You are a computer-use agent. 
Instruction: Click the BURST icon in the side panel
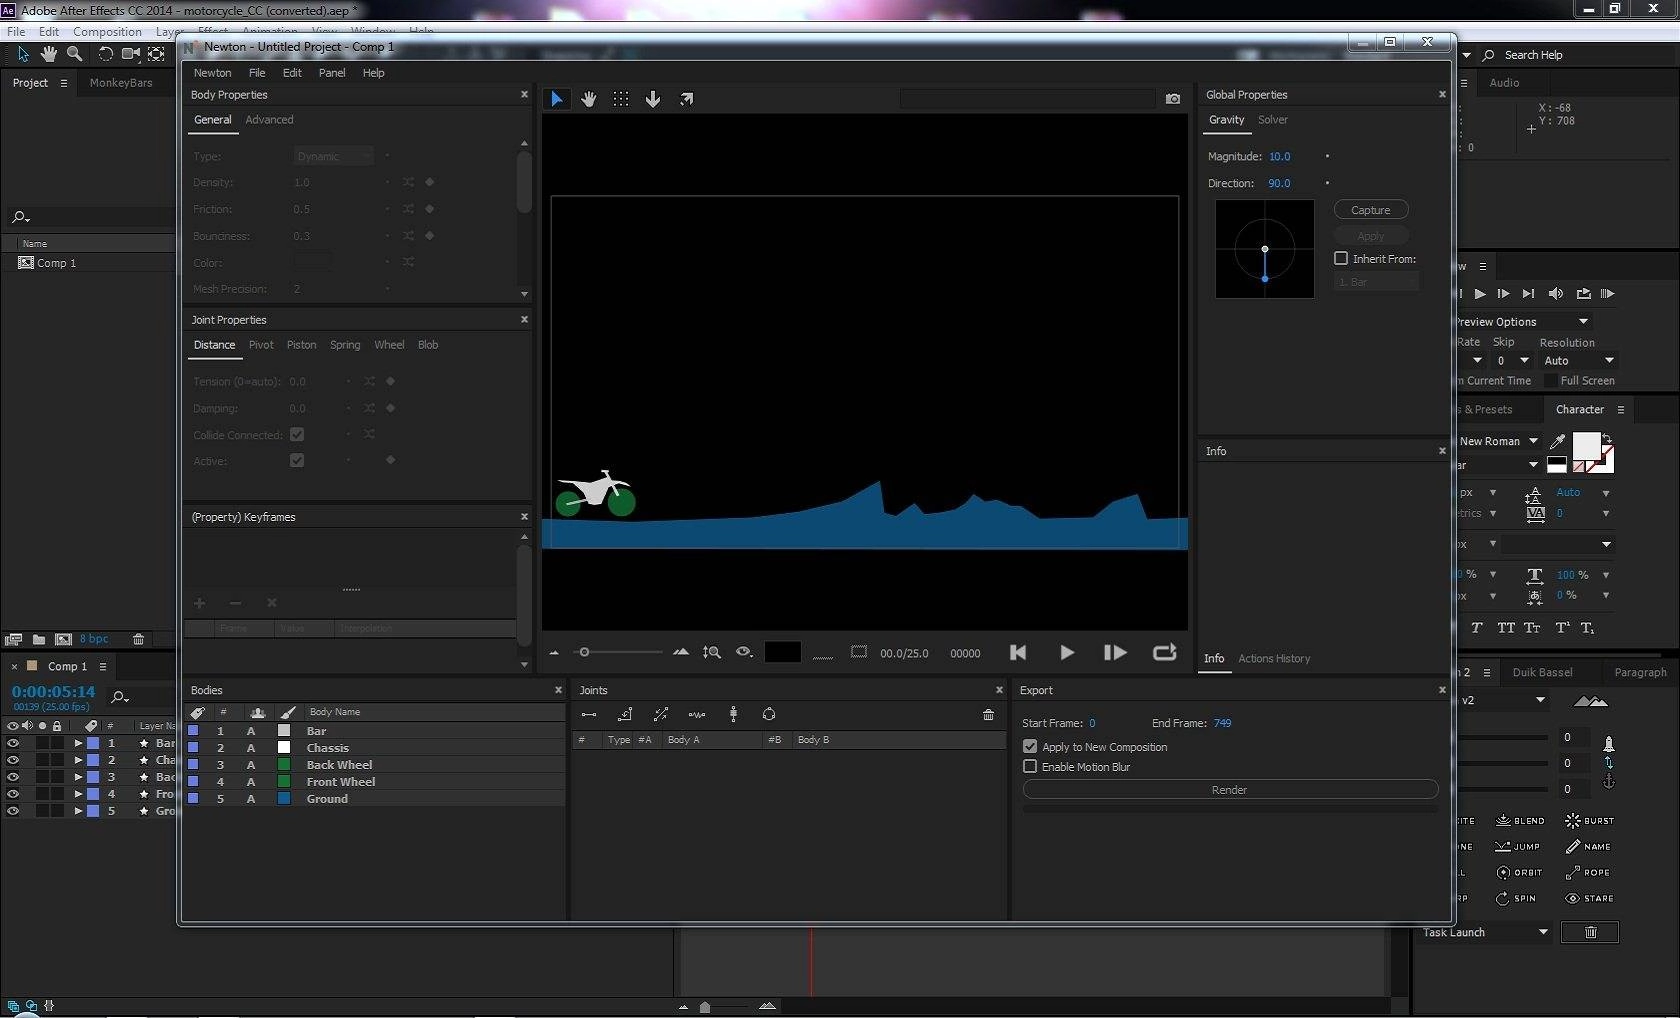tap(1589, 820)
